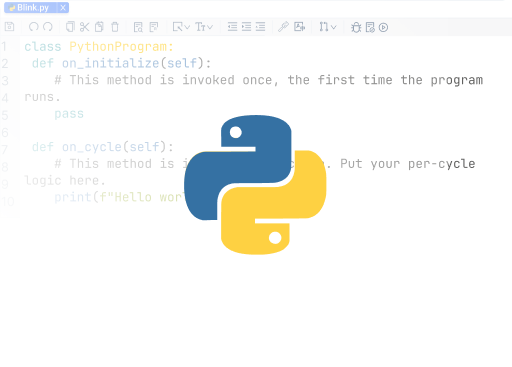The width and height of the screenshot is (512, 367).
Task: Increase indentation of the code
Action: pyautogui.click(x=246, y=27)
